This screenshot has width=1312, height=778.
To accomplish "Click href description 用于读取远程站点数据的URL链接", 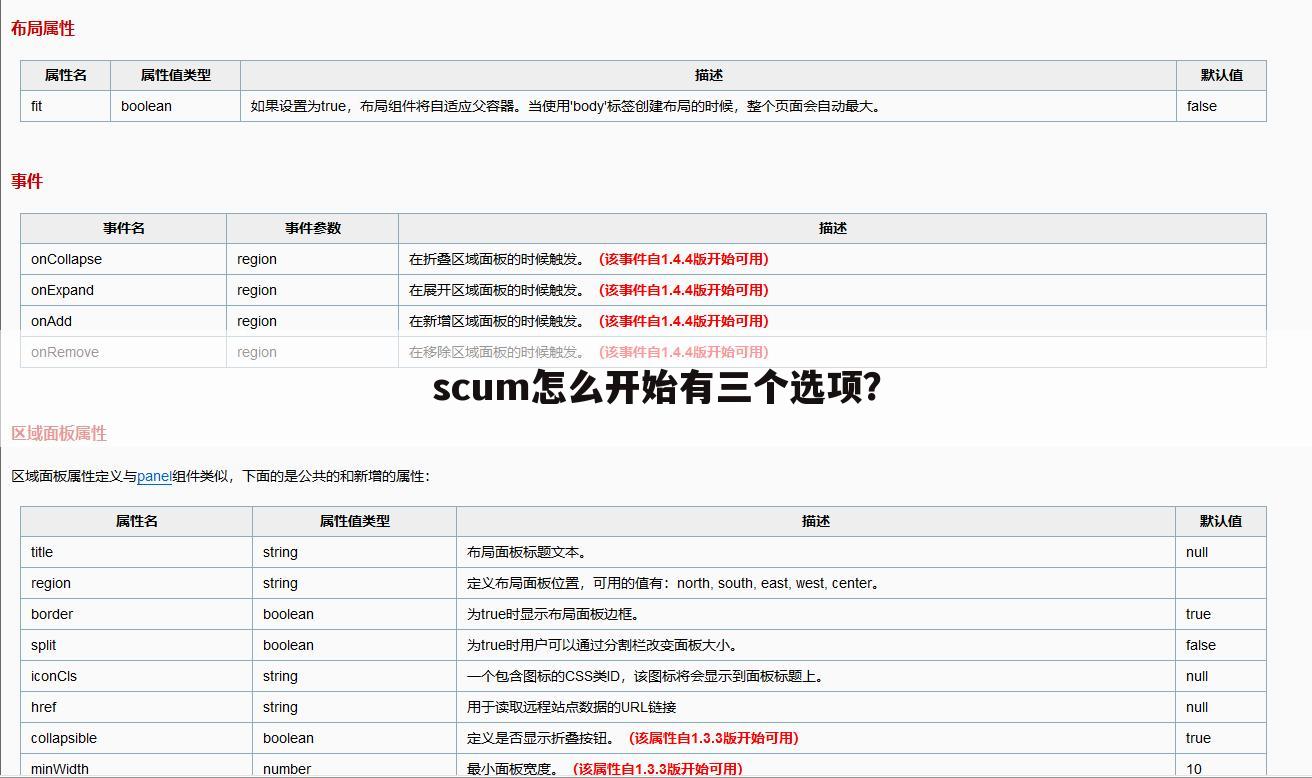I will click(572, 707).
